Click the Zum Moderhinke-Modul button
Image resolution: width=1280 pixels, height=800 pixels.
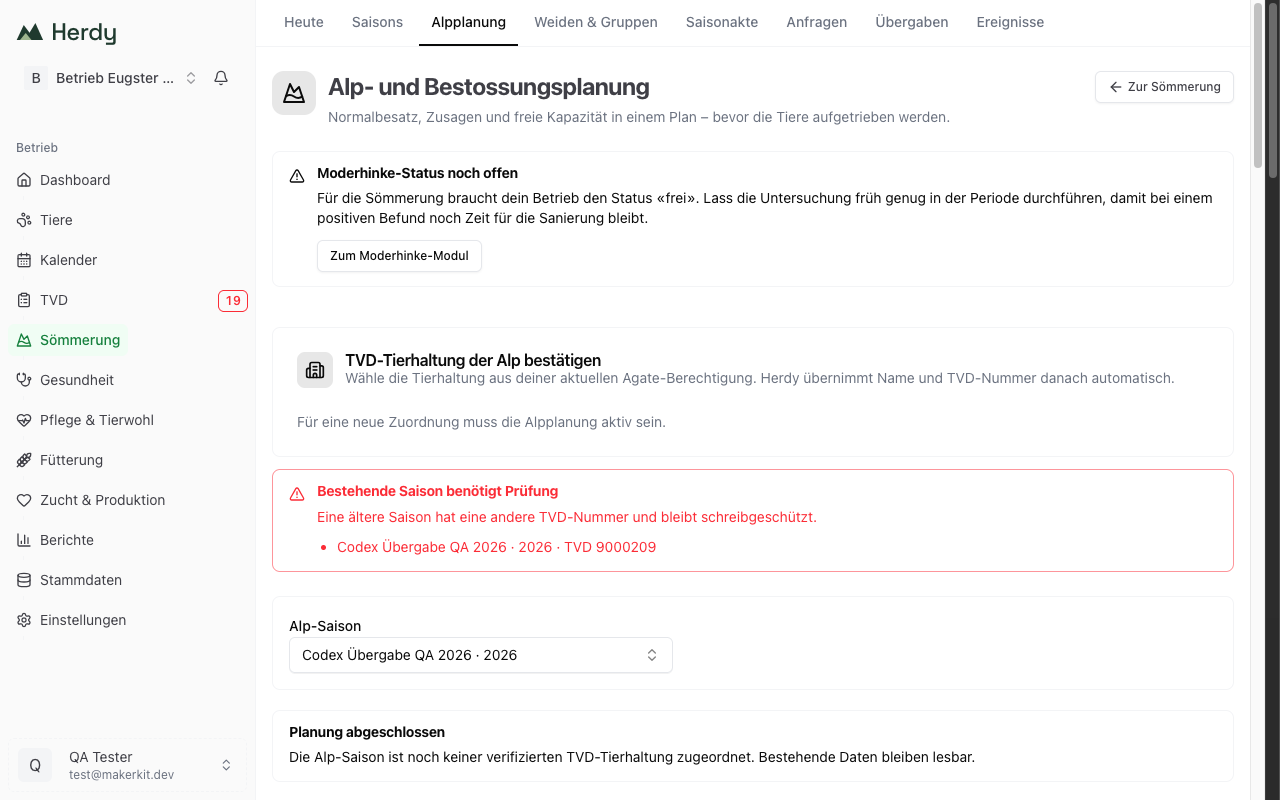coord(399,256)
